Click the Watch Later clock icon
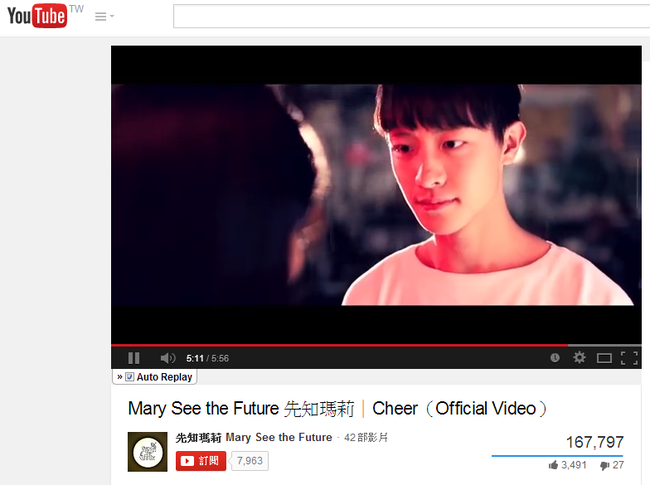The image size is (650, 485). [555, 358]
